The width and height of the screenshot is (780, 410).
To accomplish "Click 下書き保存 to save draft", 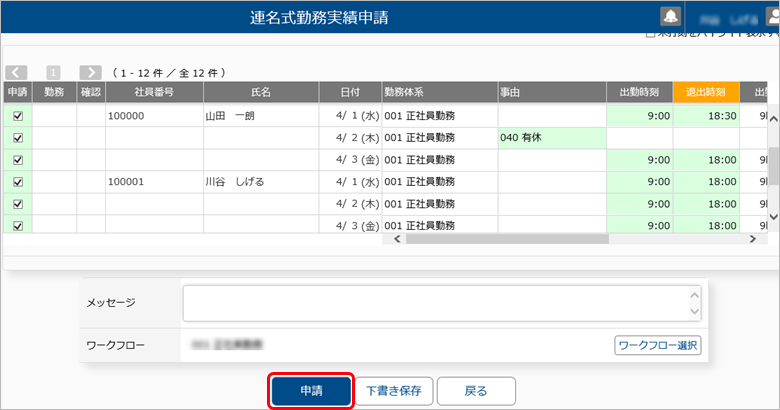I will 394,391.
